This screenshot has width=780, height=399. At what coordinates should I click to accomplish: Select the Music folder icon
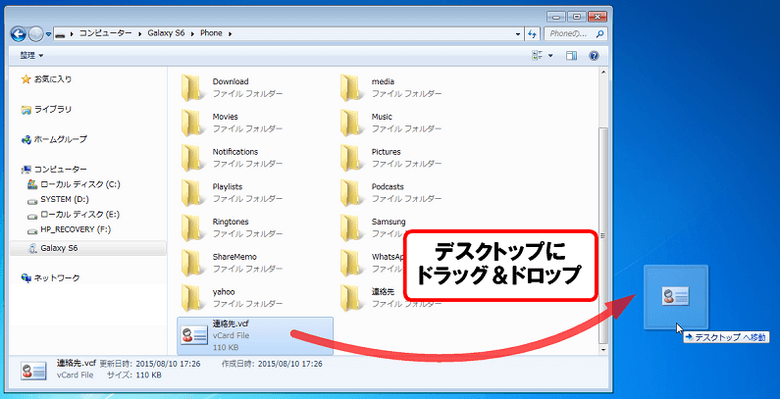coord(352,122)
